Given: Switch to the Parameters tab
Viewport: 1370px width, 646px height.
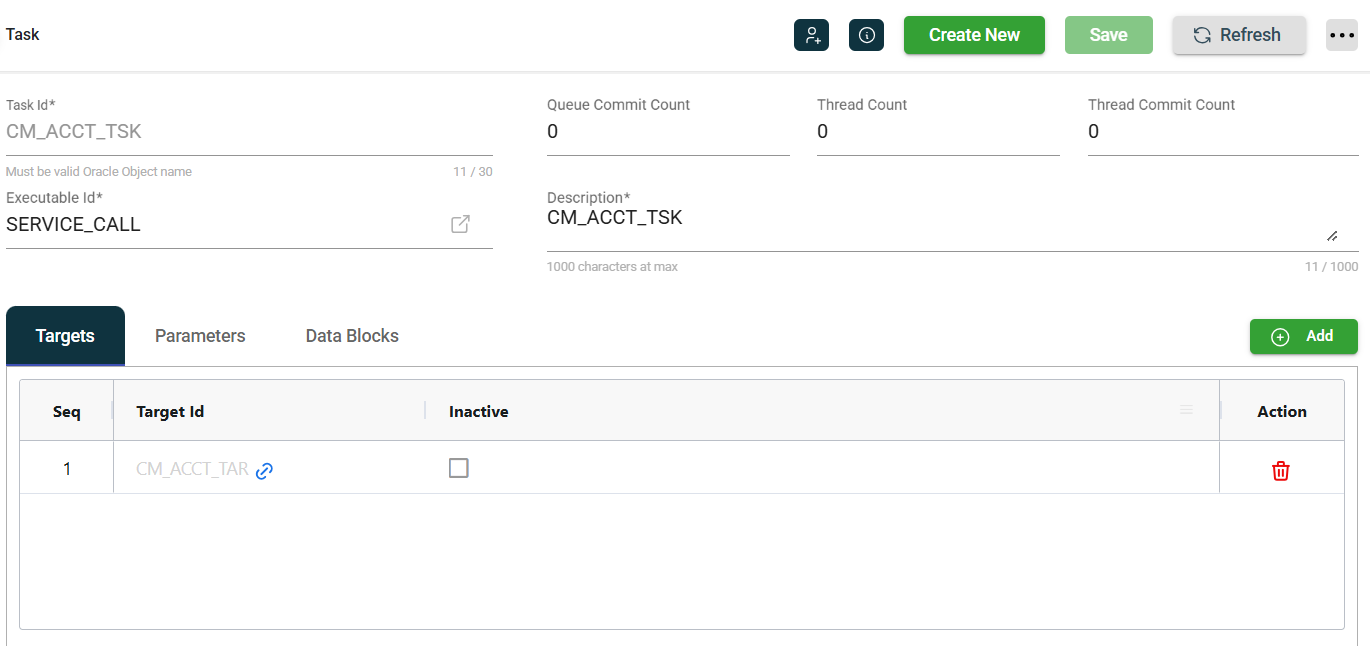Looking at the screenshot, I should click(200, 336).
